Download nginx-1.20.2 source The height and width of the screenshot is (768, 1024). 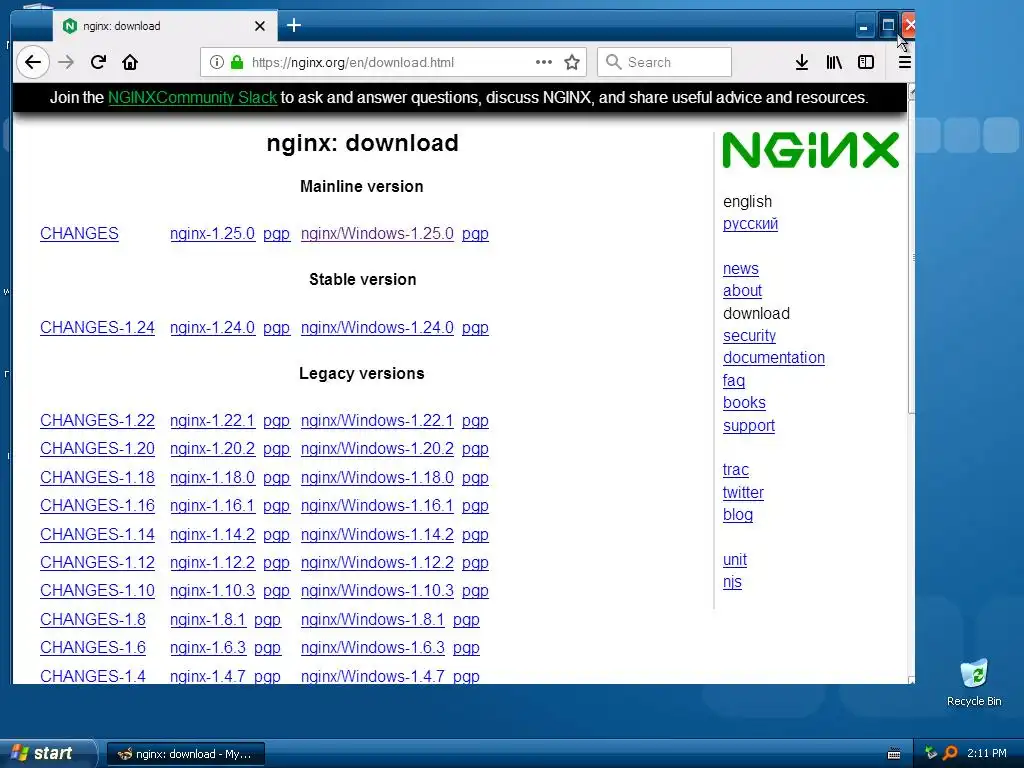point(212,449)
